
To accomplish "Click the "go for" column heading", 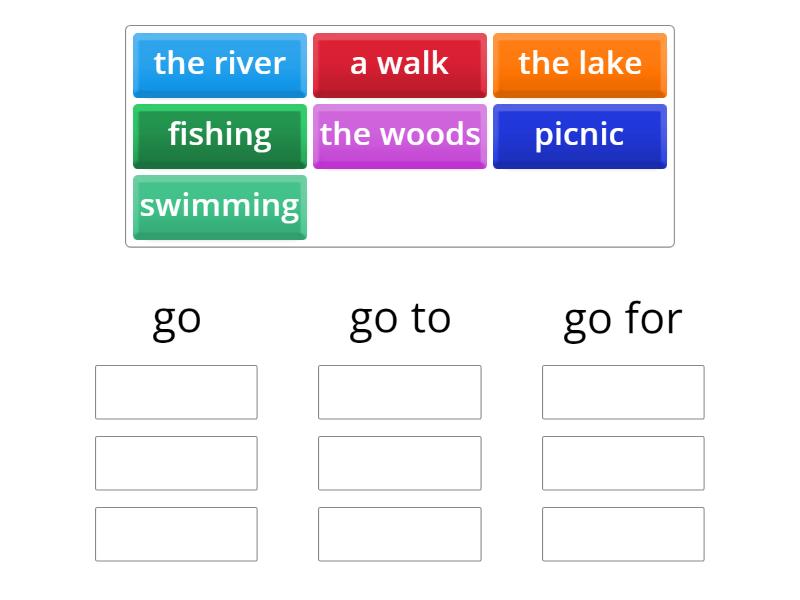I will 623,319.
